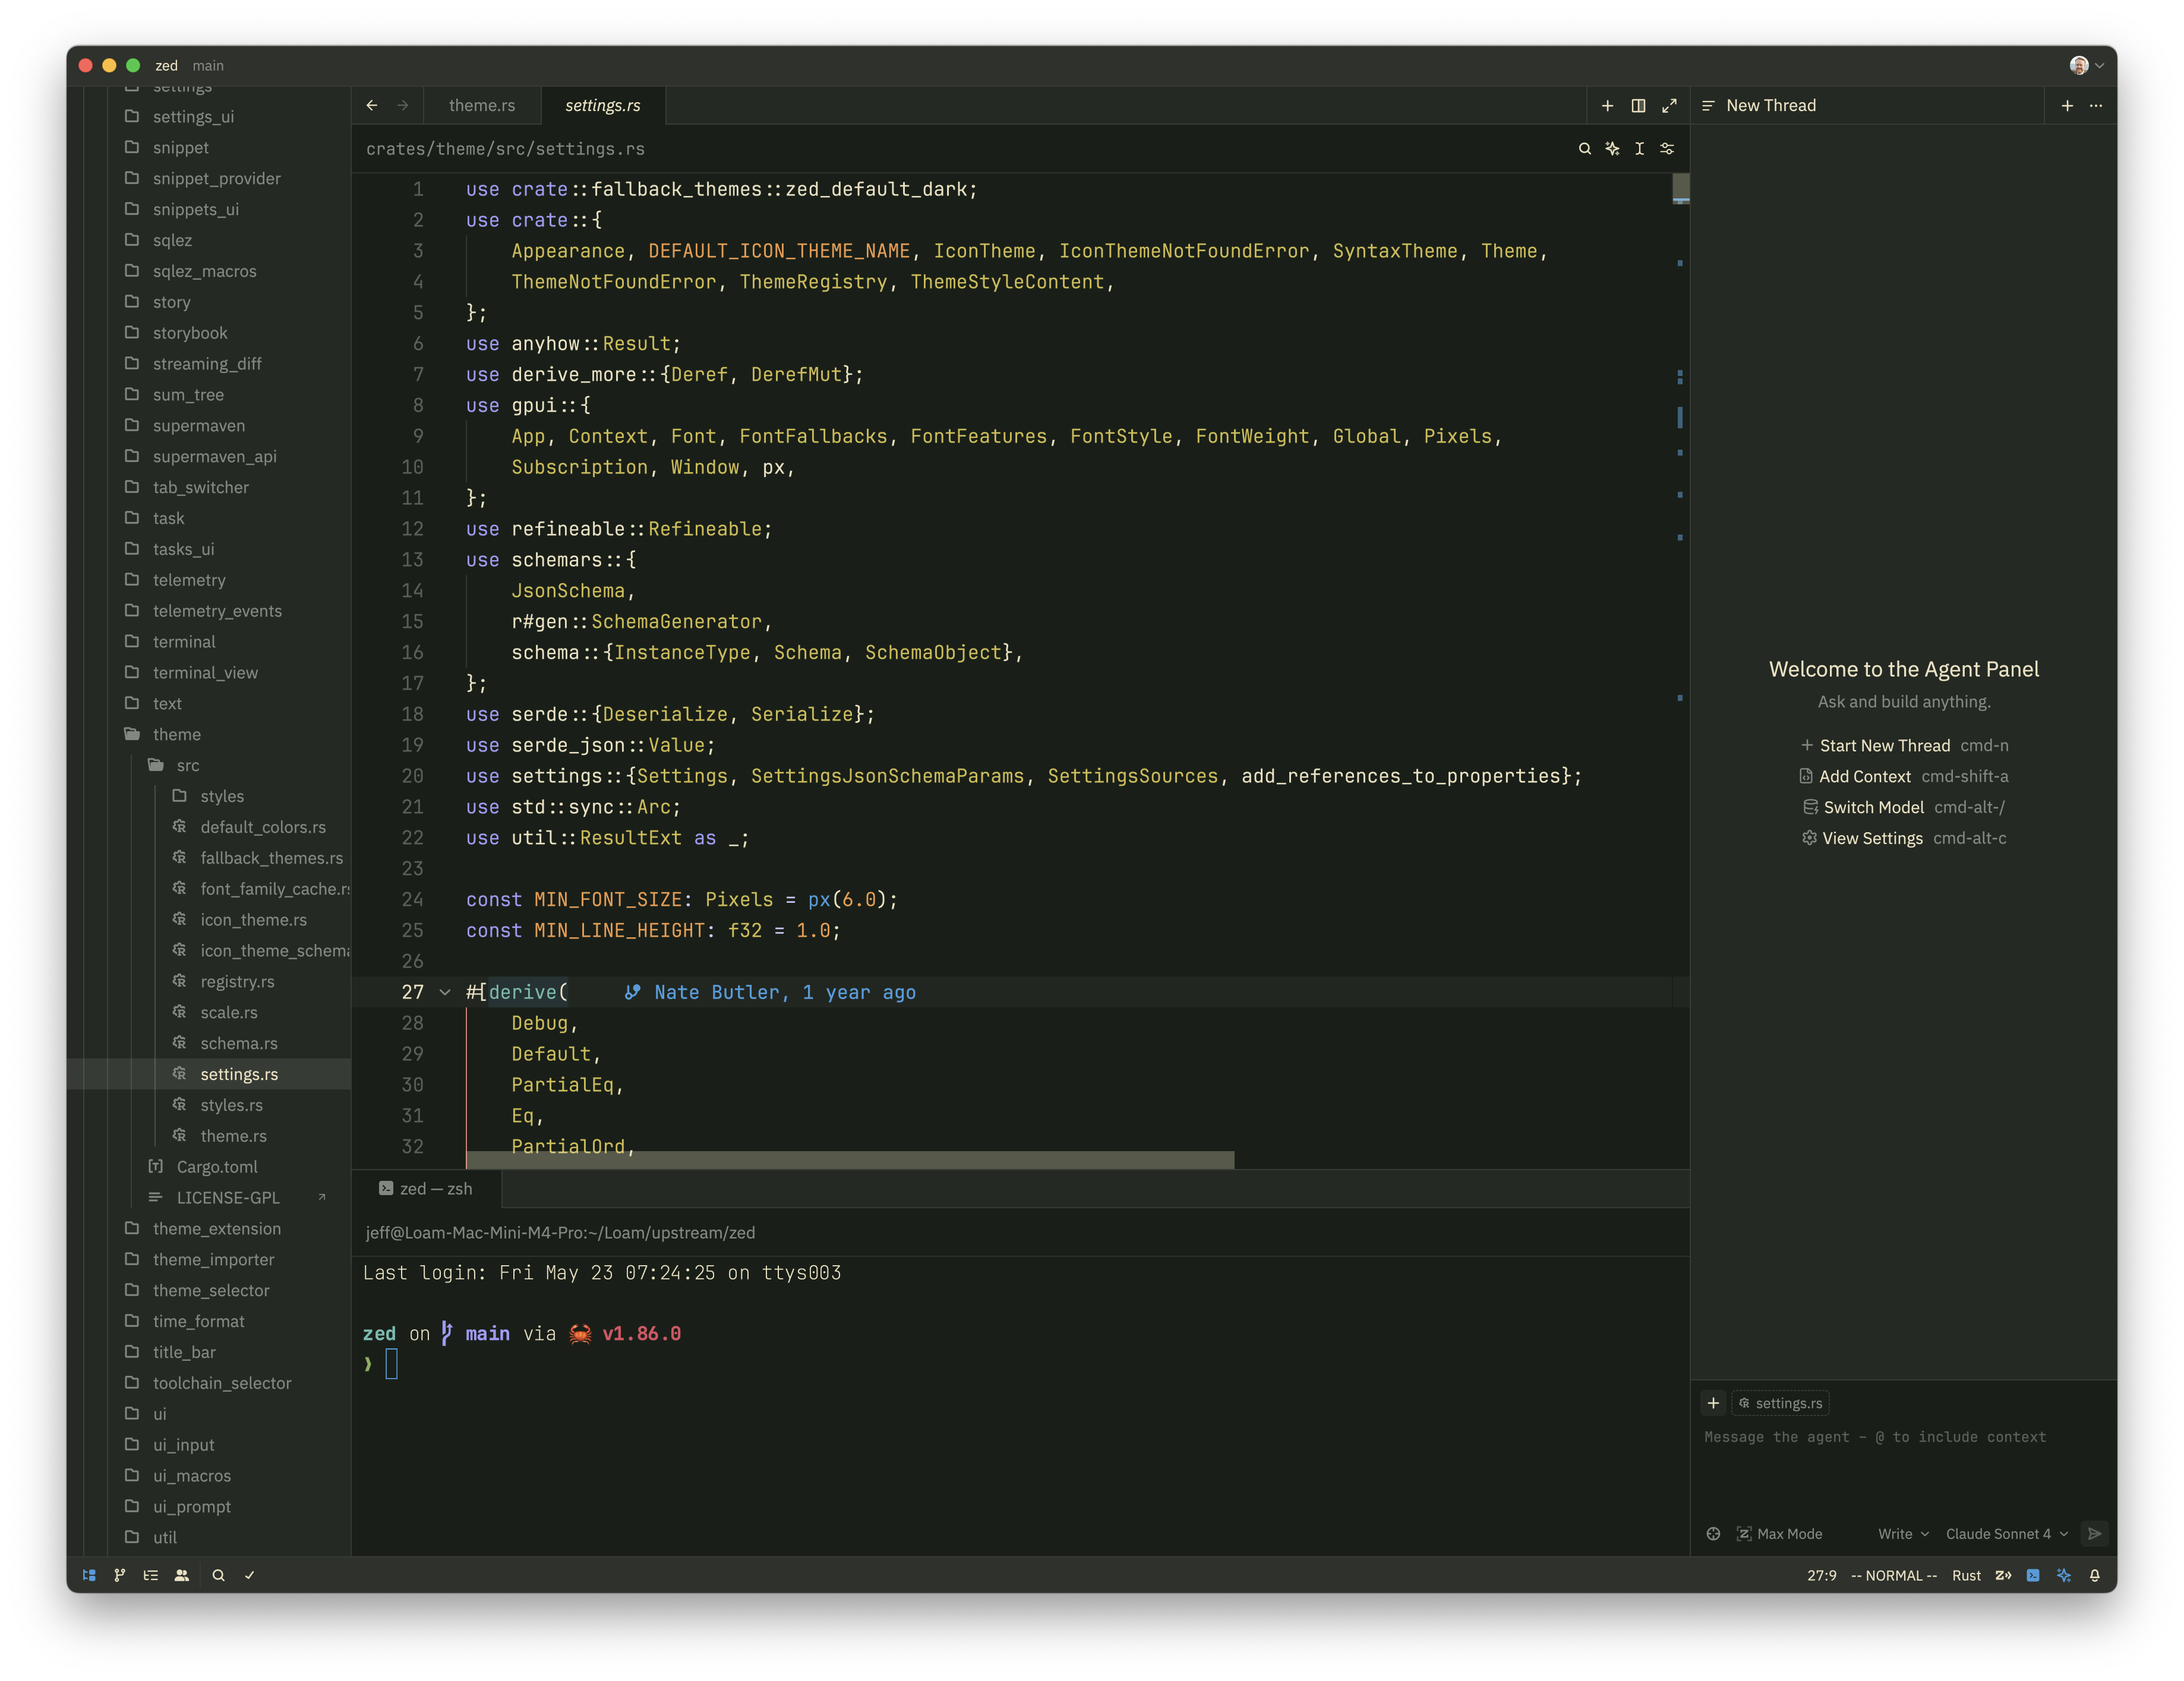Click the follow agent crosshair icon
Viewport: 2184px width, 1681px height.
1713,1534
